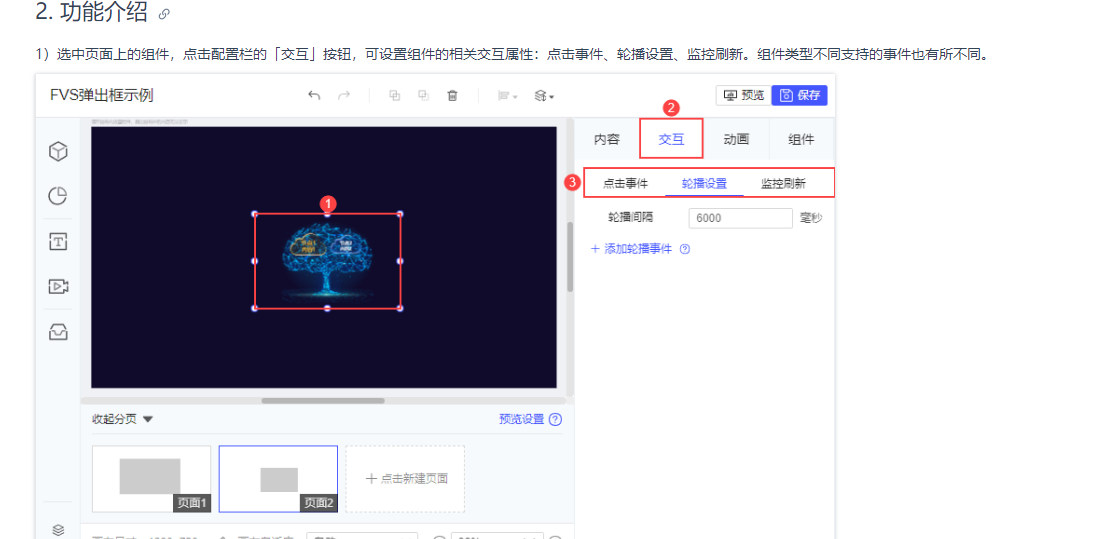This screenshot has height=539, width=1111.
Task: Click 点击新建页面 to add a page
Action: pyautogui.click(x=405, y=479)
